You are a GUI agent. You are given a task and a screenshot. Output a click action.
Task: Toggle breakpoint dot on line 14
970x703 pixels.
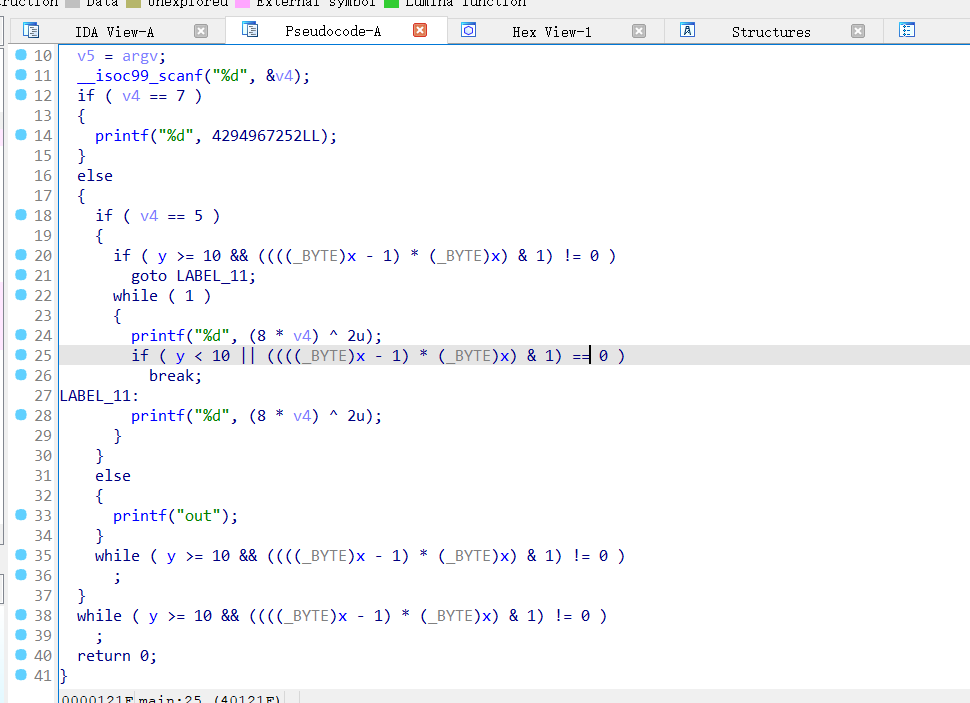point(21,134)
